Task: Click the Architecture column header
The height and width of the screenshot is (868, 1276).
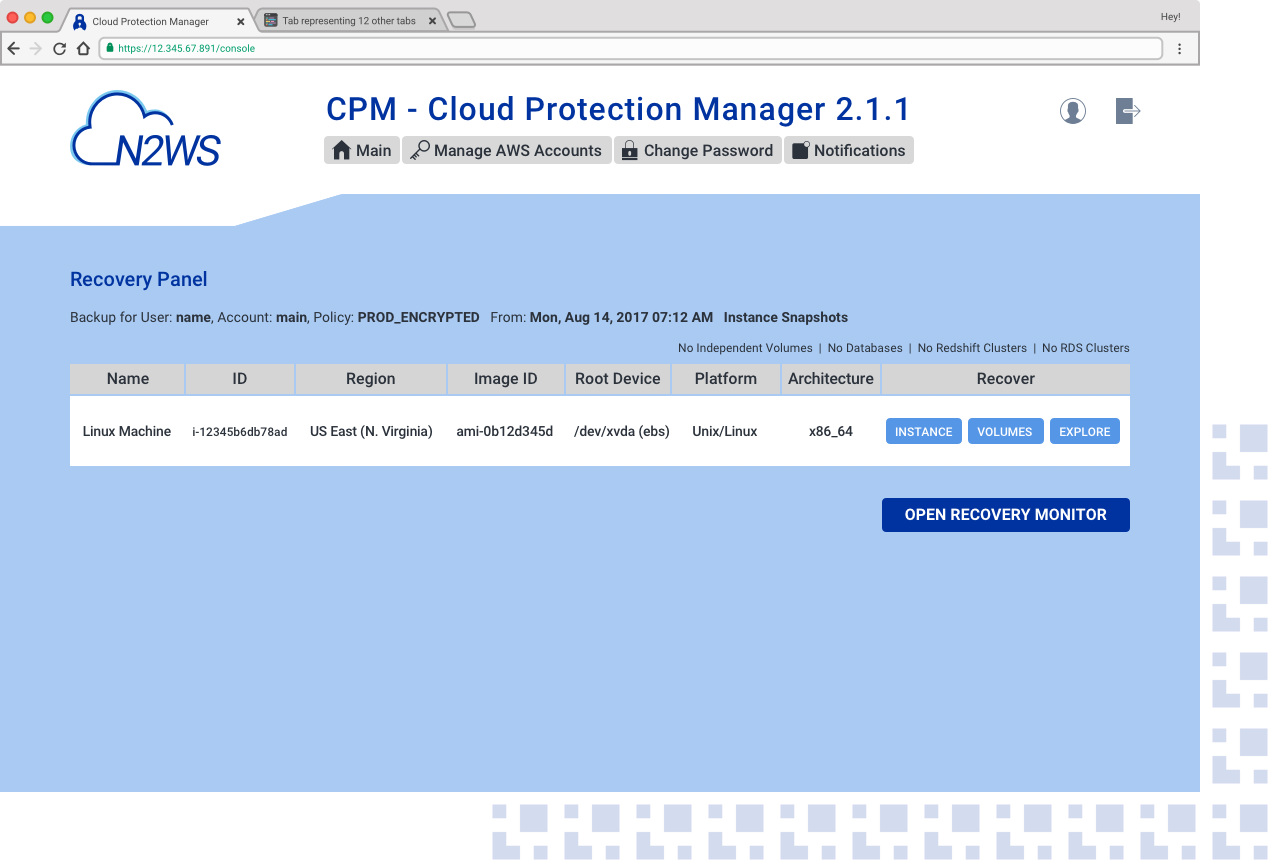Action: (831, 379)
